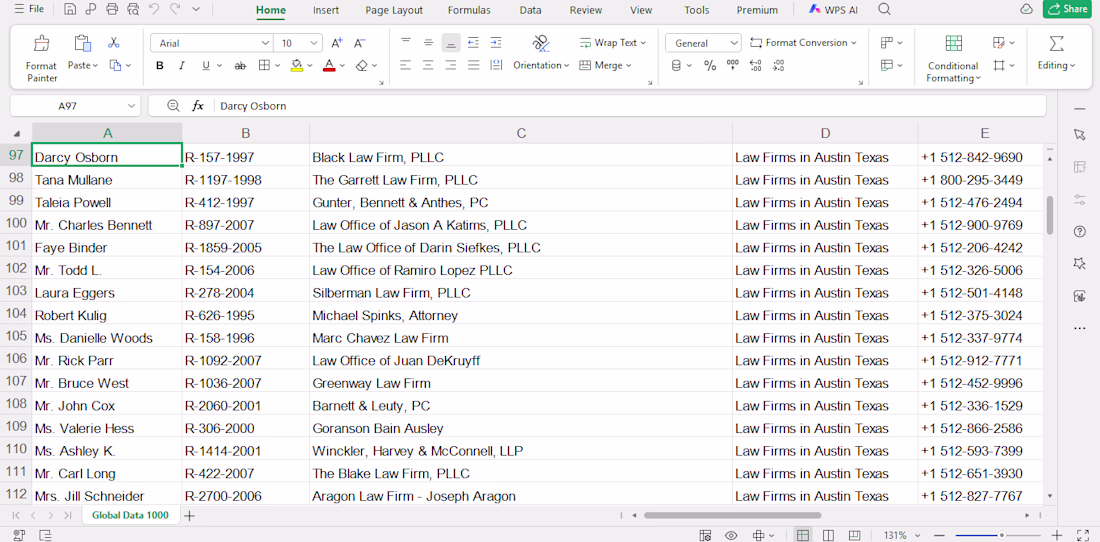Viewport: 1100px width, 542px height.
Task: Open the Data ribbon tab
Action: coord(530,10)
